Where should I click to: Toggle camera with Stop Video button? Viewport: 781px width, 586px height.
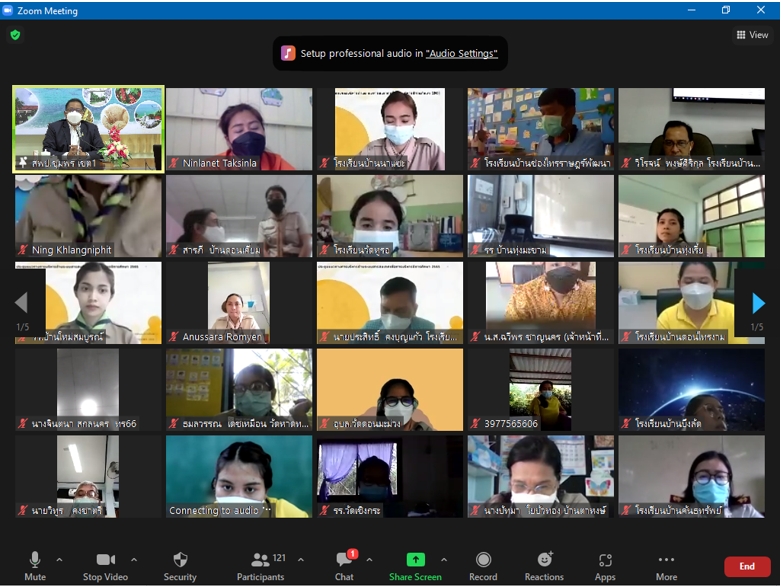pyautogui.click(x=106, y=565)
